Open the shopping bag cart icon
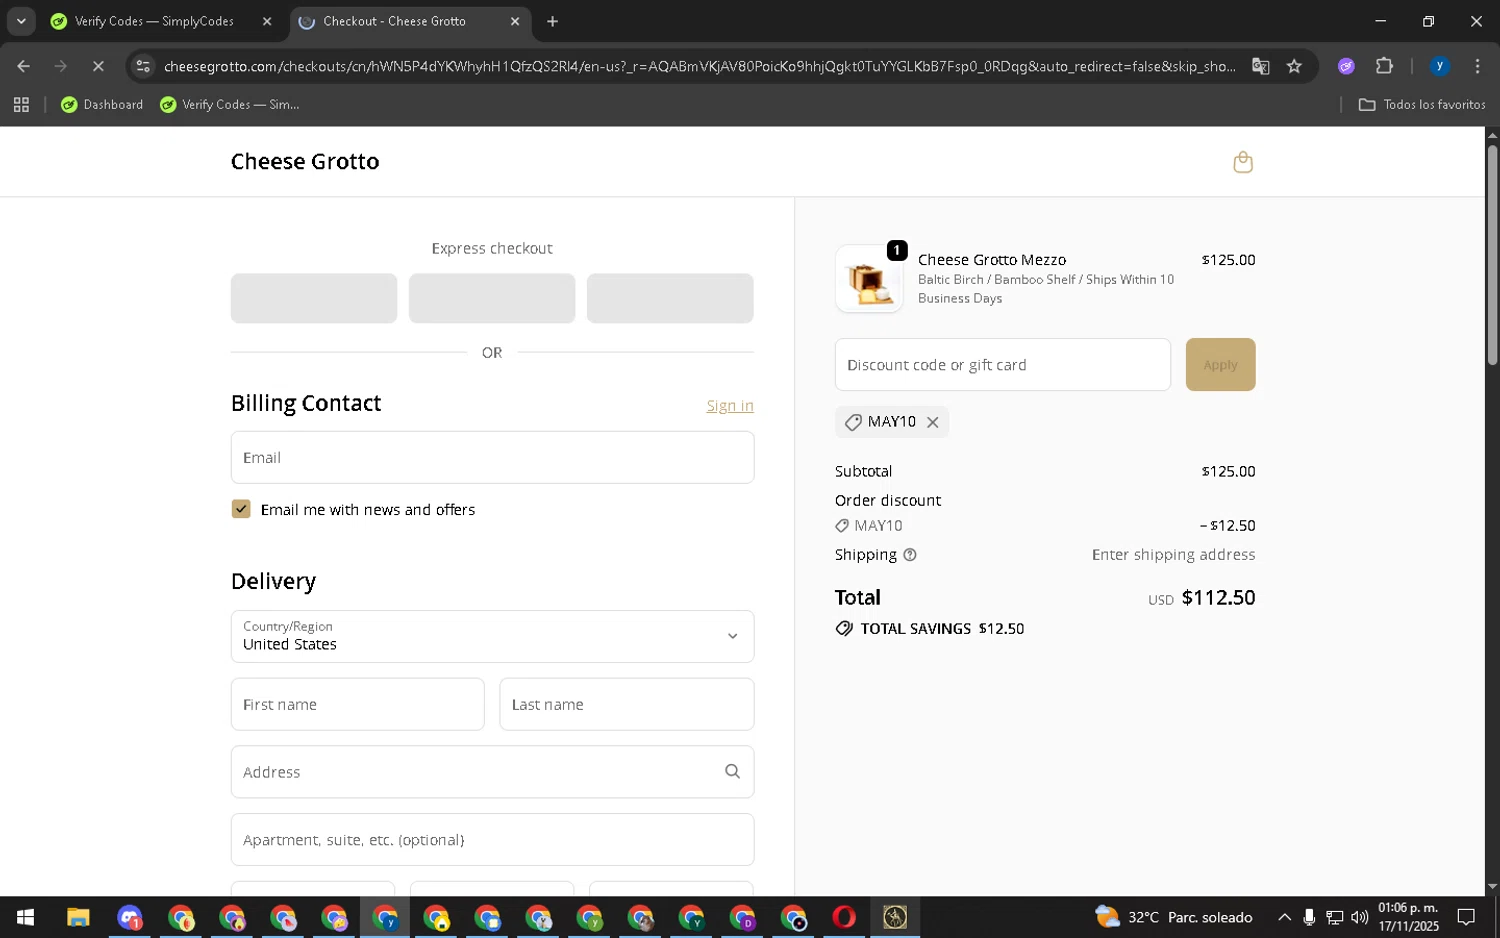This screenshot has height=938, width=1500. 1243,162
